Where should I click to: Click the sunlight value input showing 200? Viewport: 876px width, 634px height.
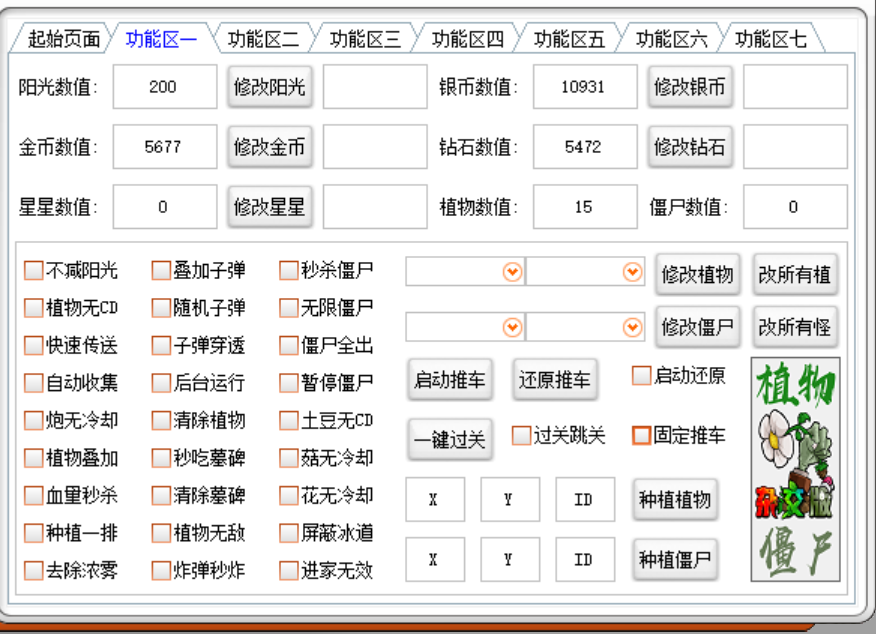click(x=164, y=87)
